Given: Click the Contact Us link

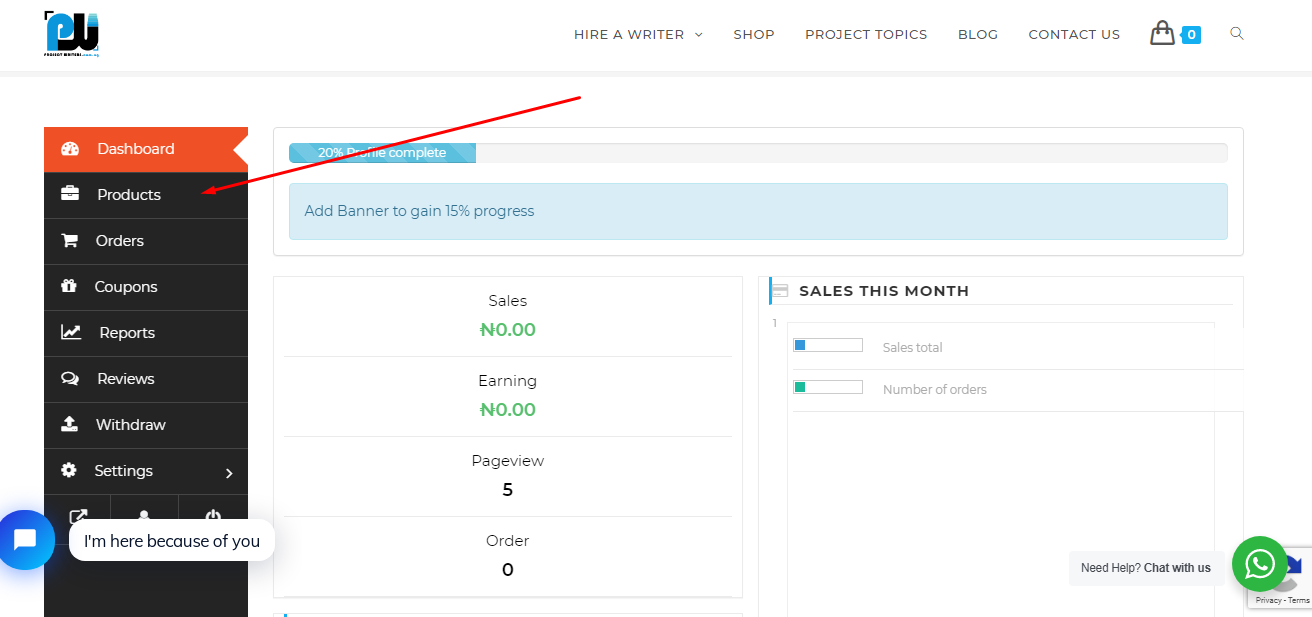Looking at the screenshot, I should click(1074, 34).
